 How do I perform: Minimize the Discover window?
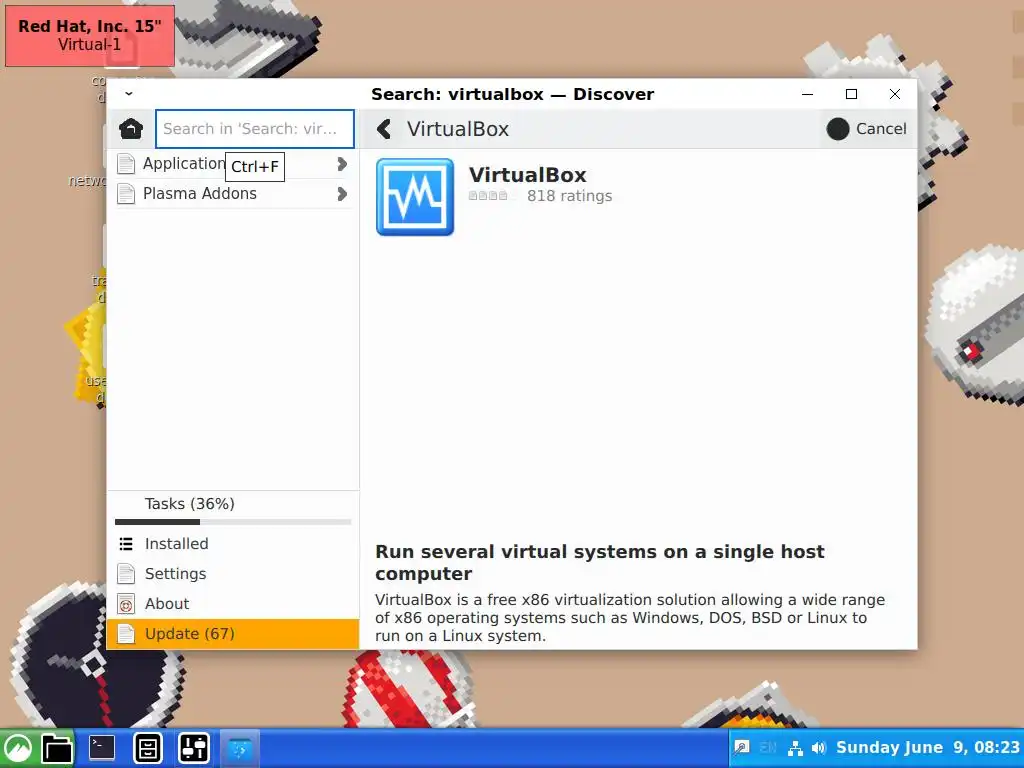point(808,94)
